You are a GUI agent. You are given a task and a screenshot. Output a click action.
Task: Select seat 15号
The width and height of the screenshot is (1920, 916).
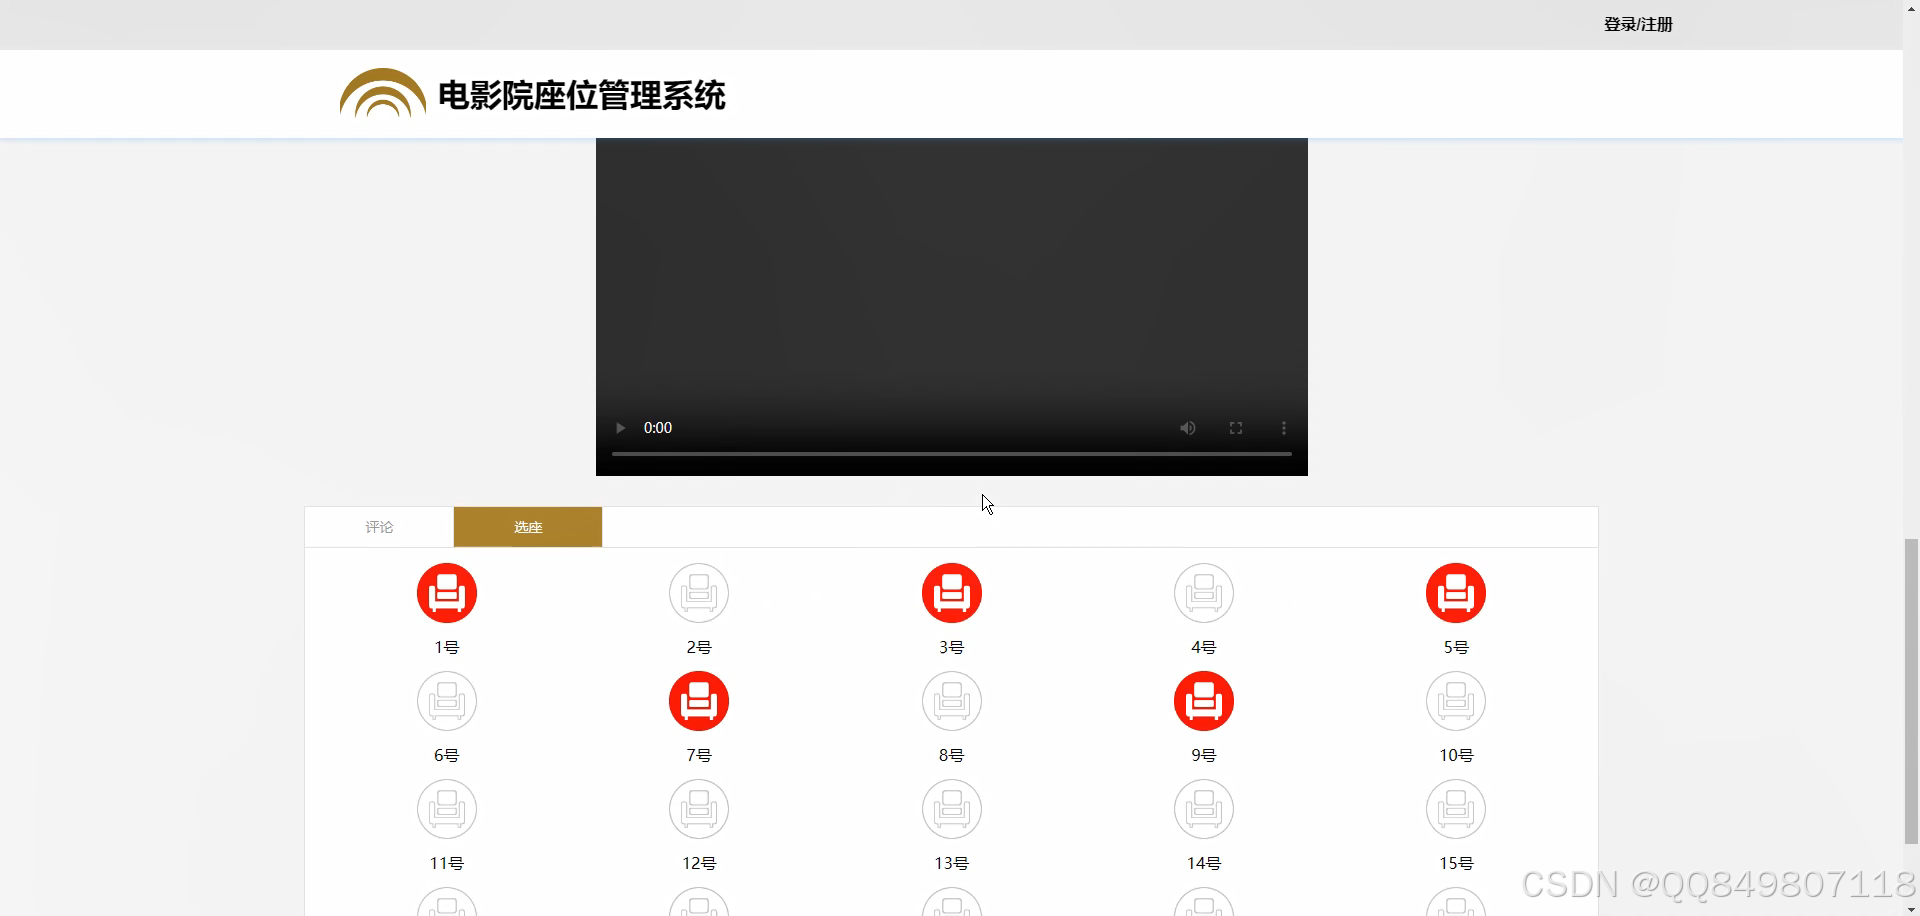pyautogui.click(x=1456, y=809)
